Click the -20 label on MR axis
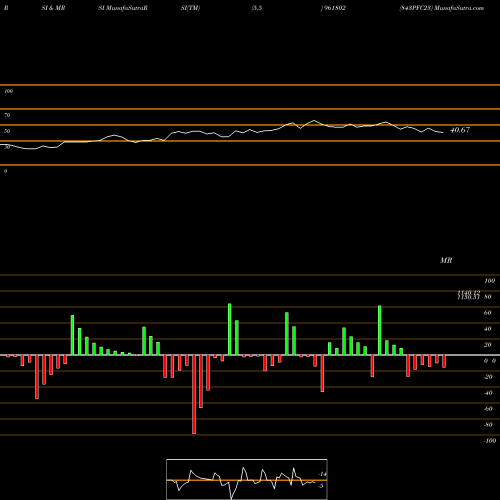 click(488, 377)
